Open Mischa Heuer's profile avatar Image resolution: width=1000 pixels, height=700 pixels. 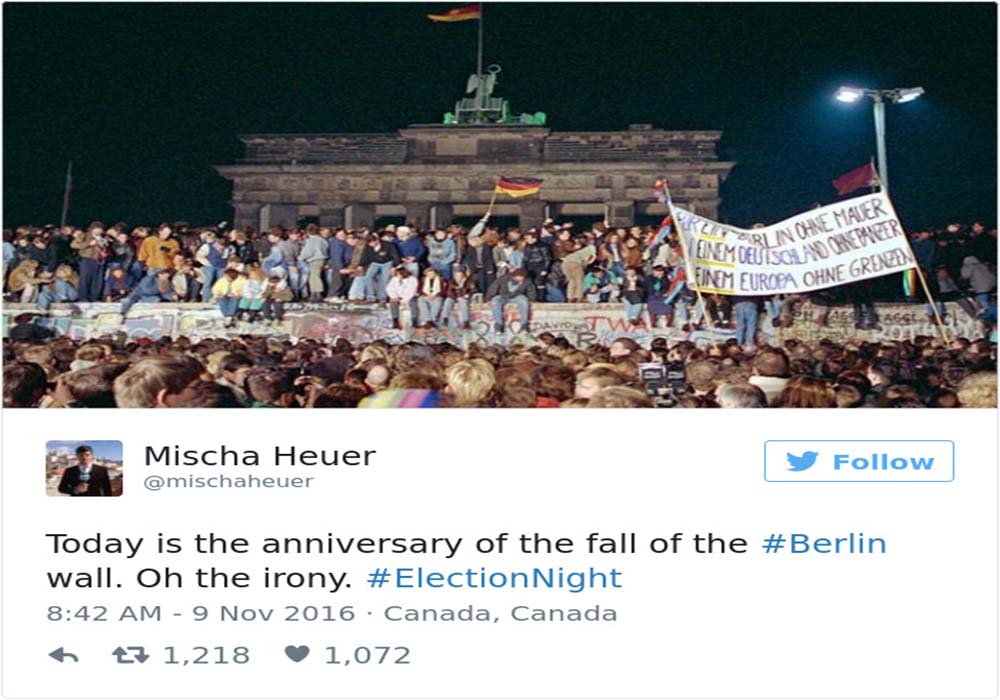(x=84, y=468)
